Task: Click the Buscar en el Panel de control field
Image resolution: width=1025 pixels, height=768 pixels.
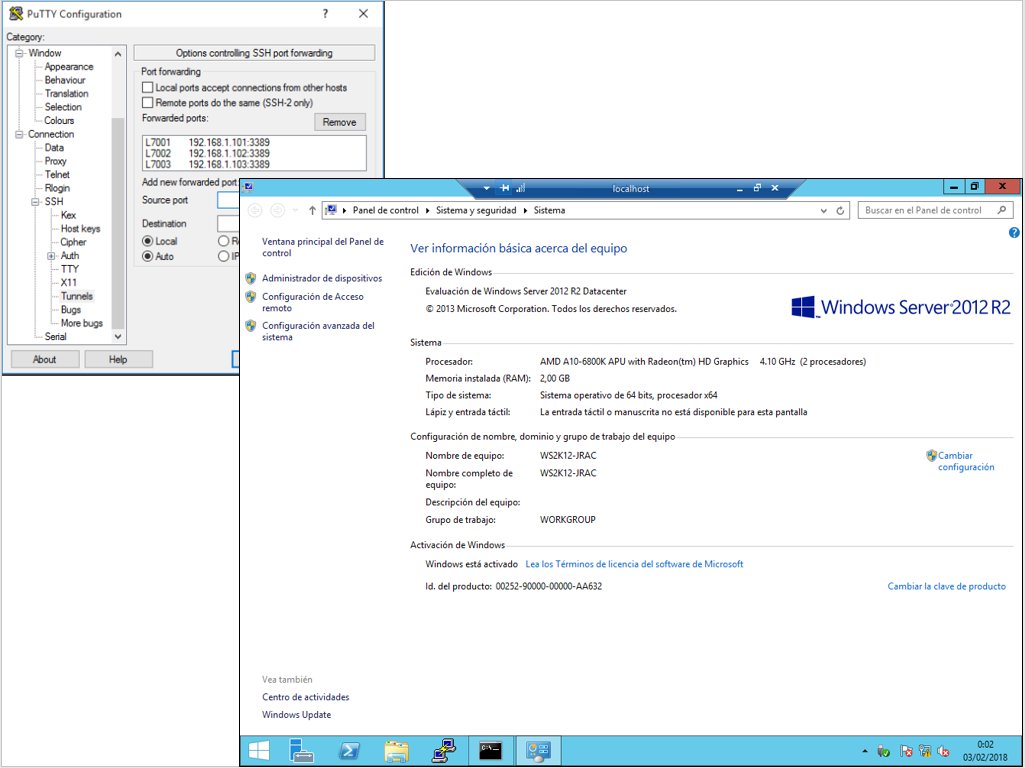Action: point(935,210)
